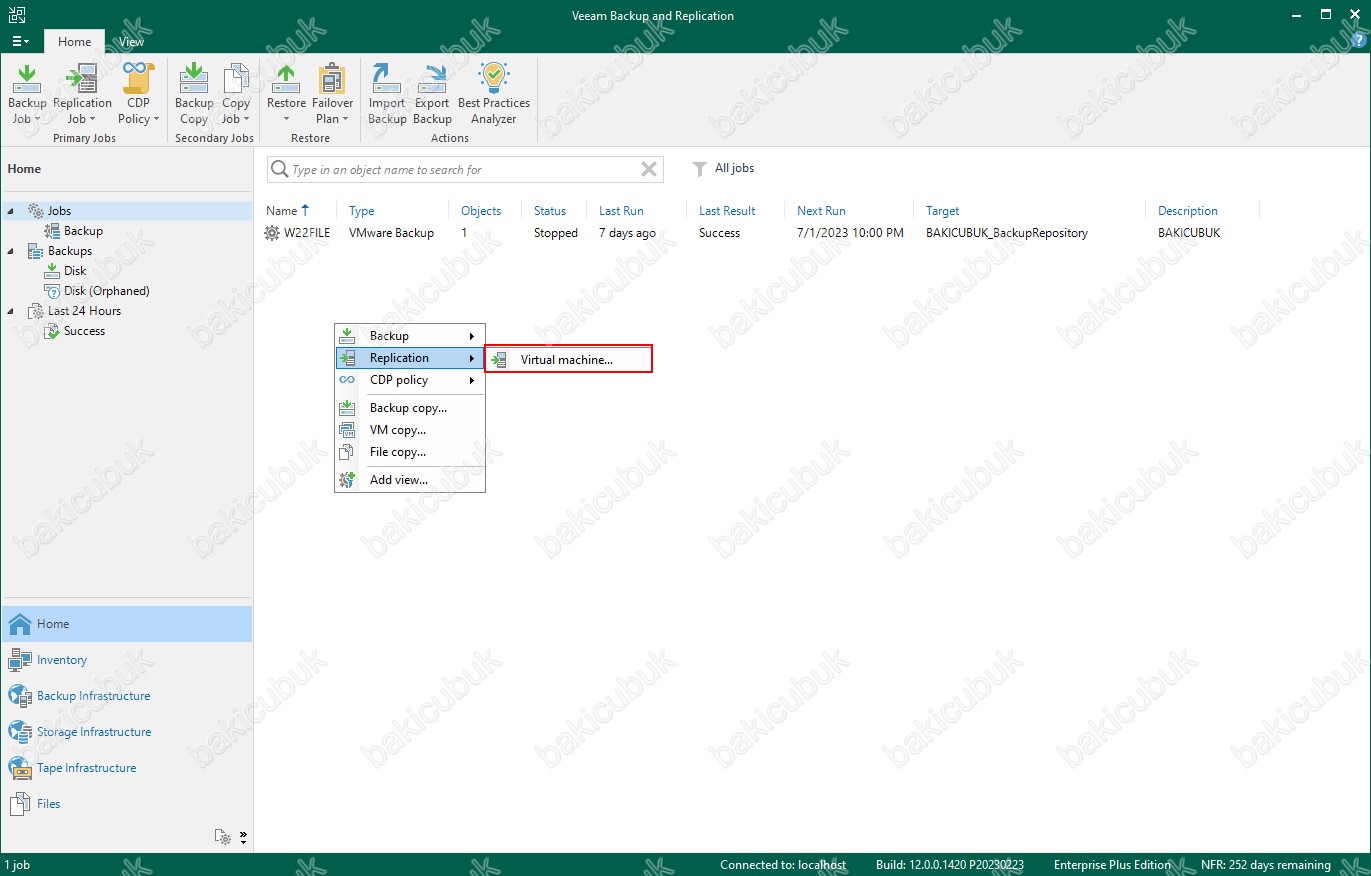Open the CDP Policy ribbon button

pyautogui.click(x=138, y=94)
